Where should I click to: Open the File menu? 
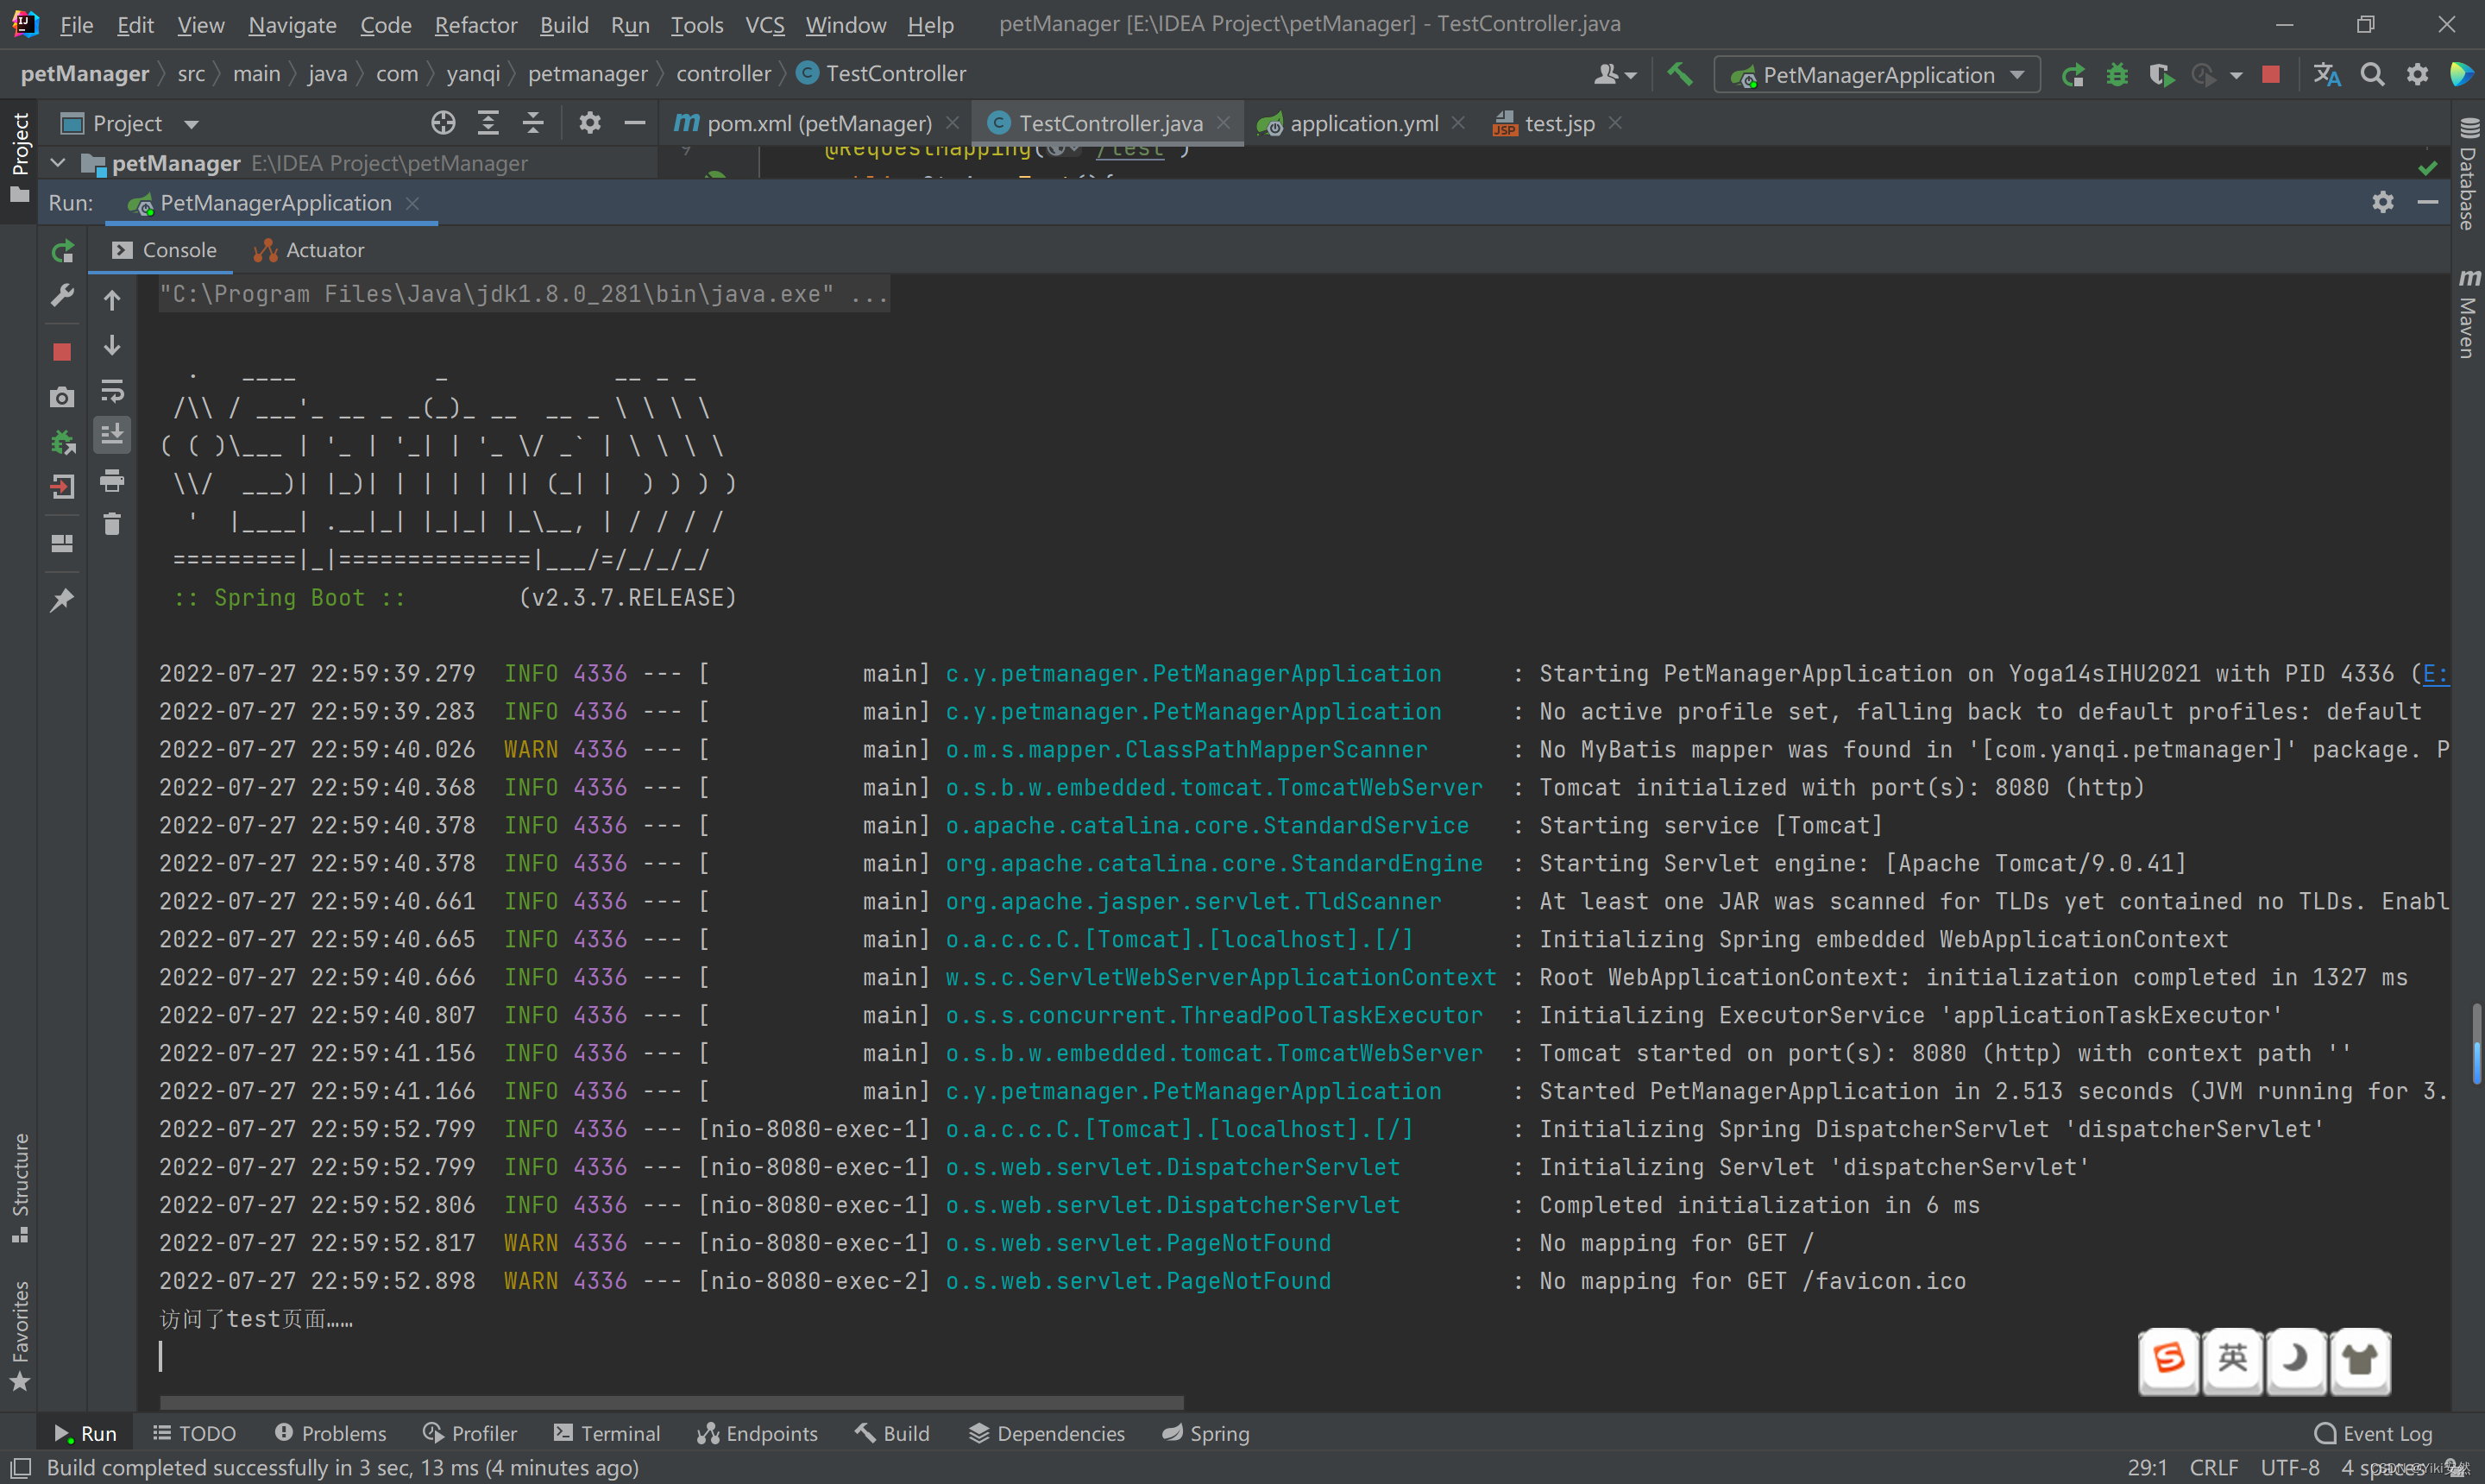(x=76, y=25)
